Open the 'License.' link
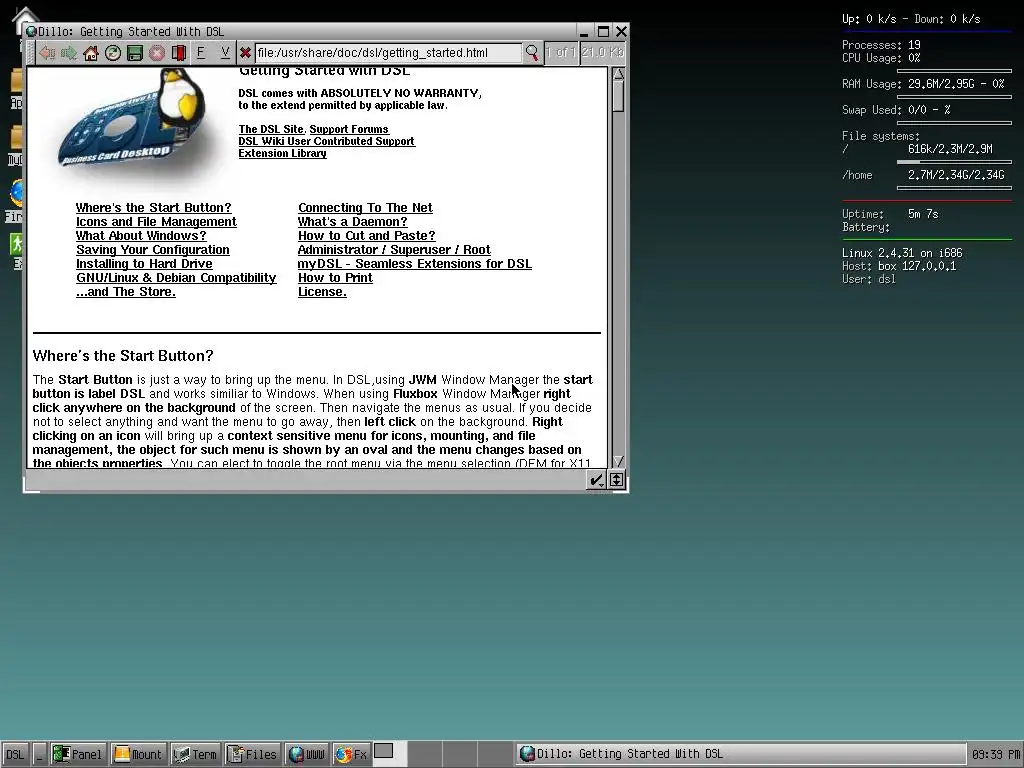 pos(322,292)
